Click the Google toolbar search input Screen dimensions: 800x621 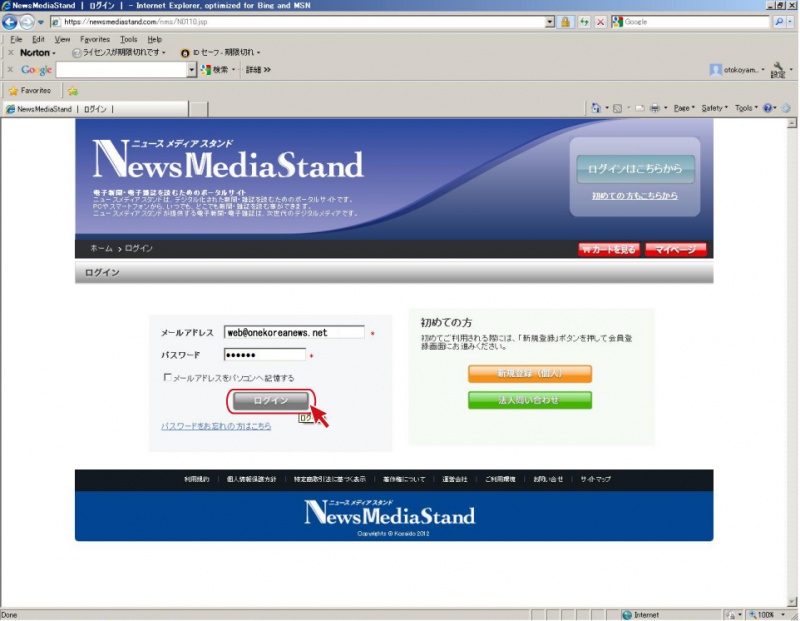point(121,70)
